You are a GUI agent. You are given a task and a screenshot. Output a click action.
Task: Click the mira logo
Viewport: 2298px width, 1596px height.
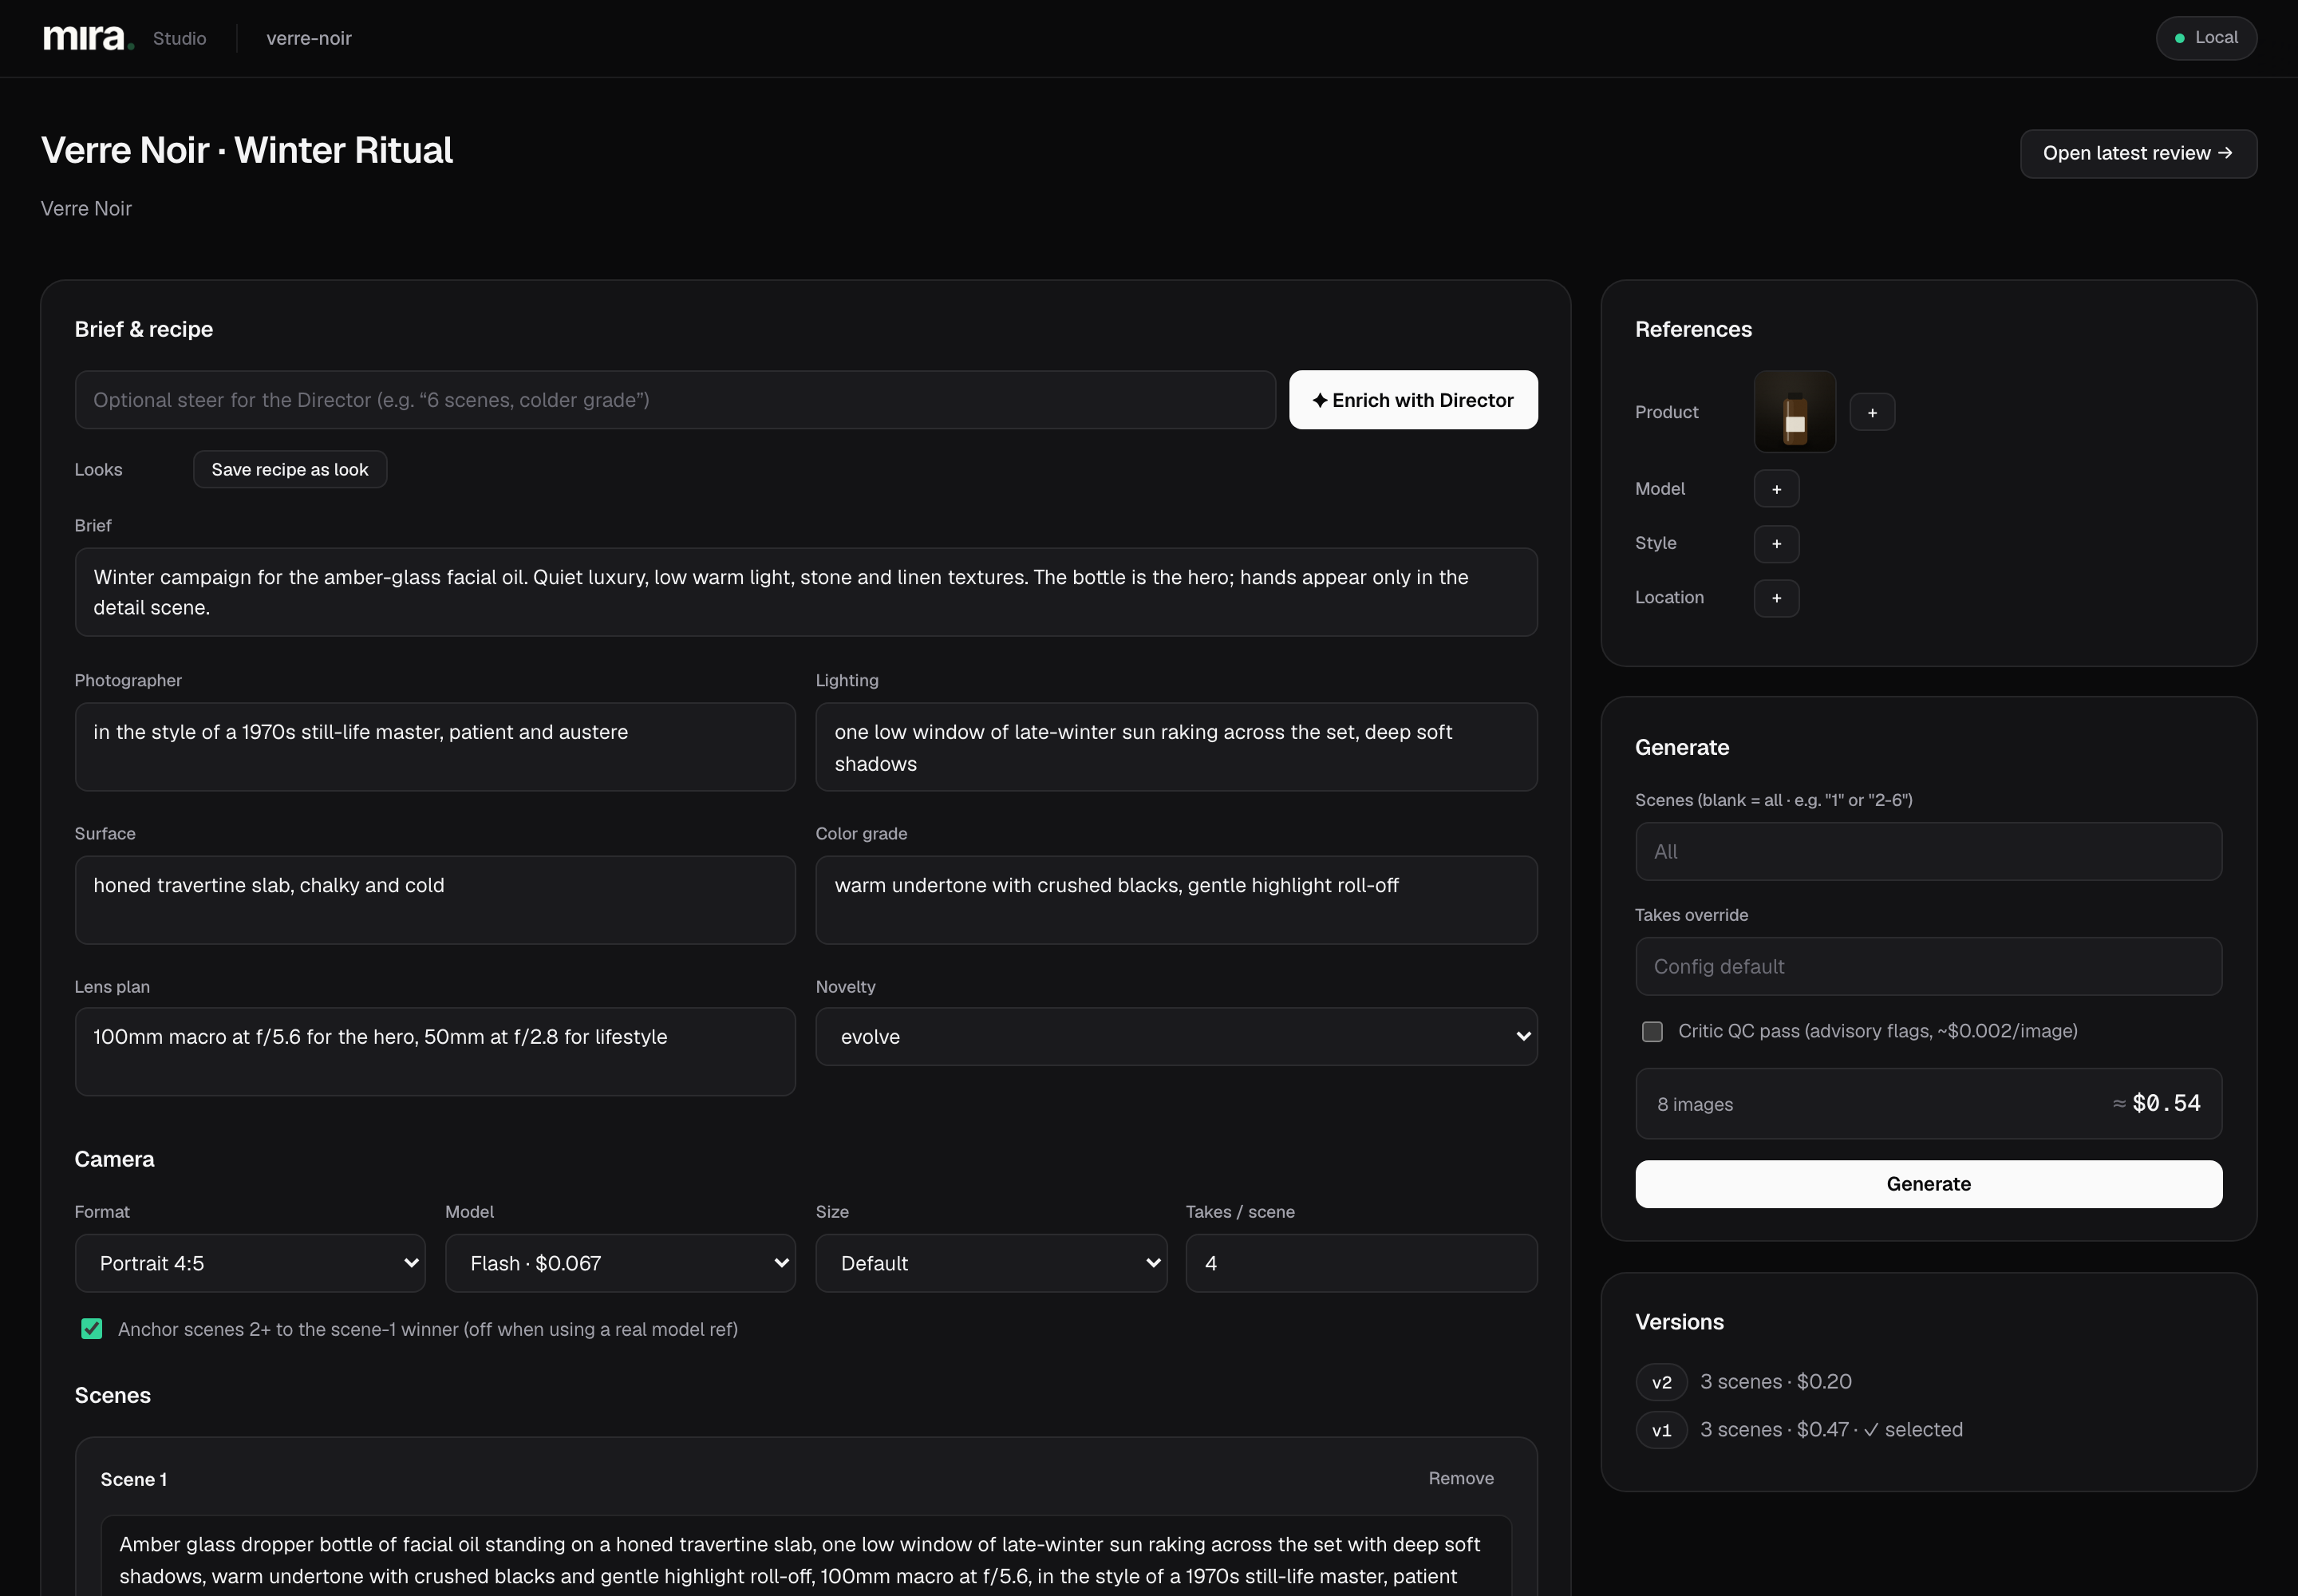click(x=88, y=38)
